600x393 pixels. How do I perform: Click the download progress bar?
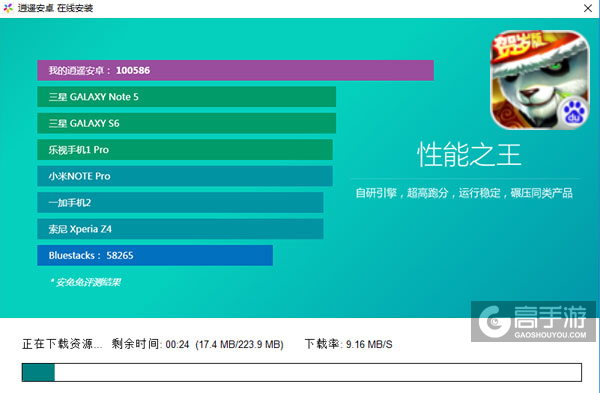(x=302, y=372)
